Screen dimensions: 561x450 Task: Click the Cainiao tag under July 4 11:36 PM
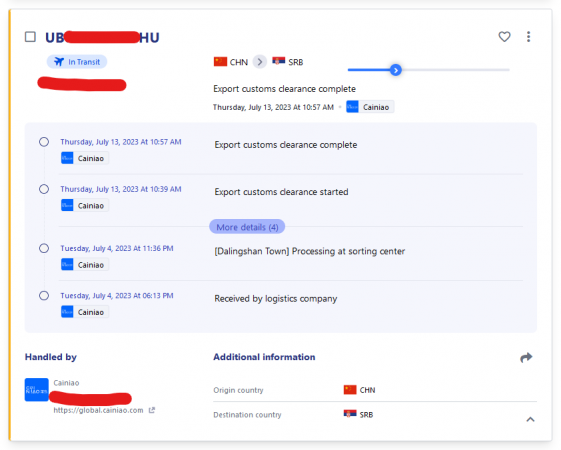pos(84,265)
